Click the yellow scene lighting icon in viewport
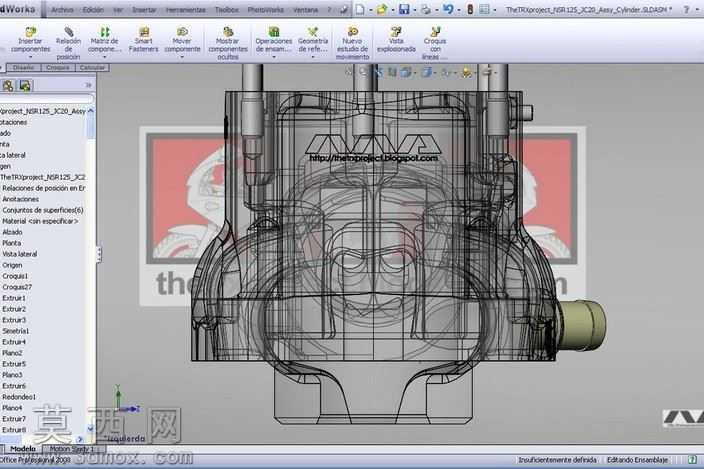 click(x=467, y=72)
